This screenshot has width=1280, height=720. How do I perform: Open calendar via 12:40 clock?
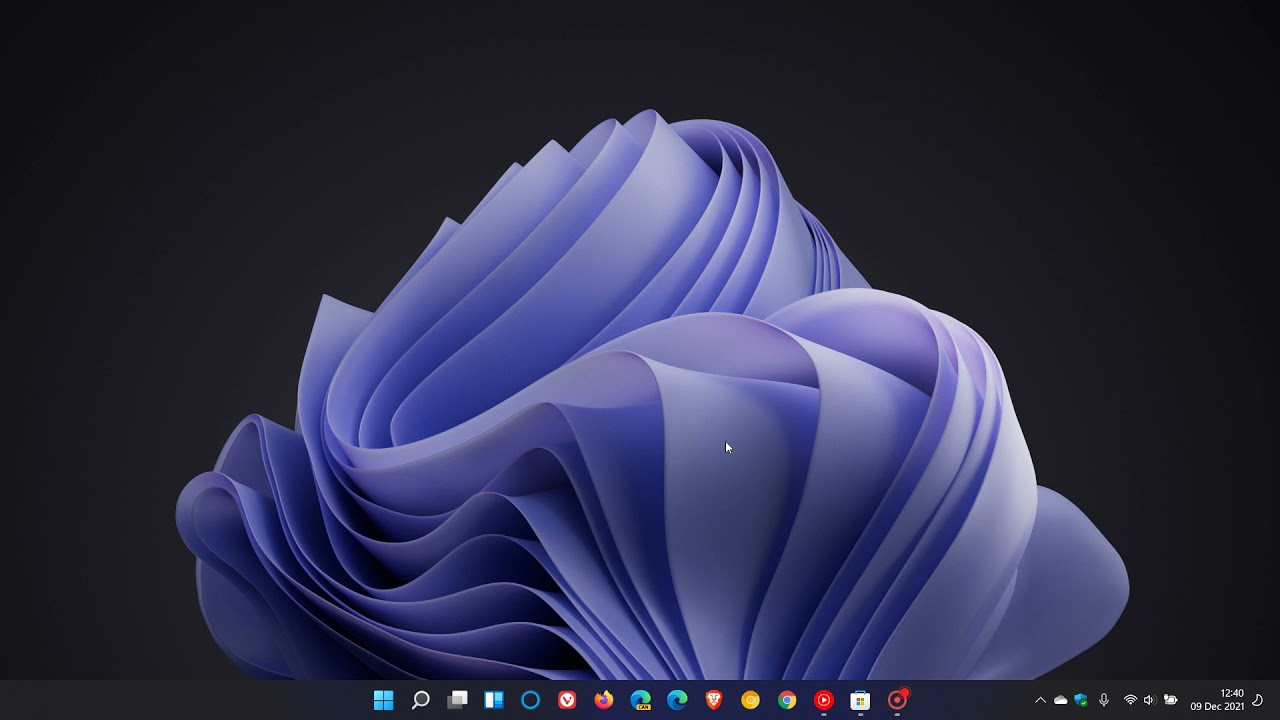1217,700
